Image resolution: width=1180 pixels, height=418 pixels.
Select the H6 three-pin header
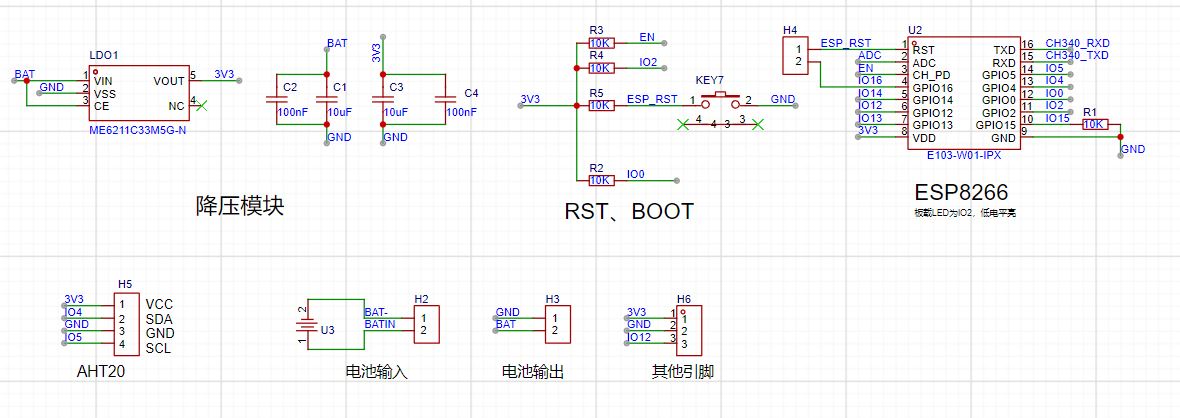(x=683, y=330)
